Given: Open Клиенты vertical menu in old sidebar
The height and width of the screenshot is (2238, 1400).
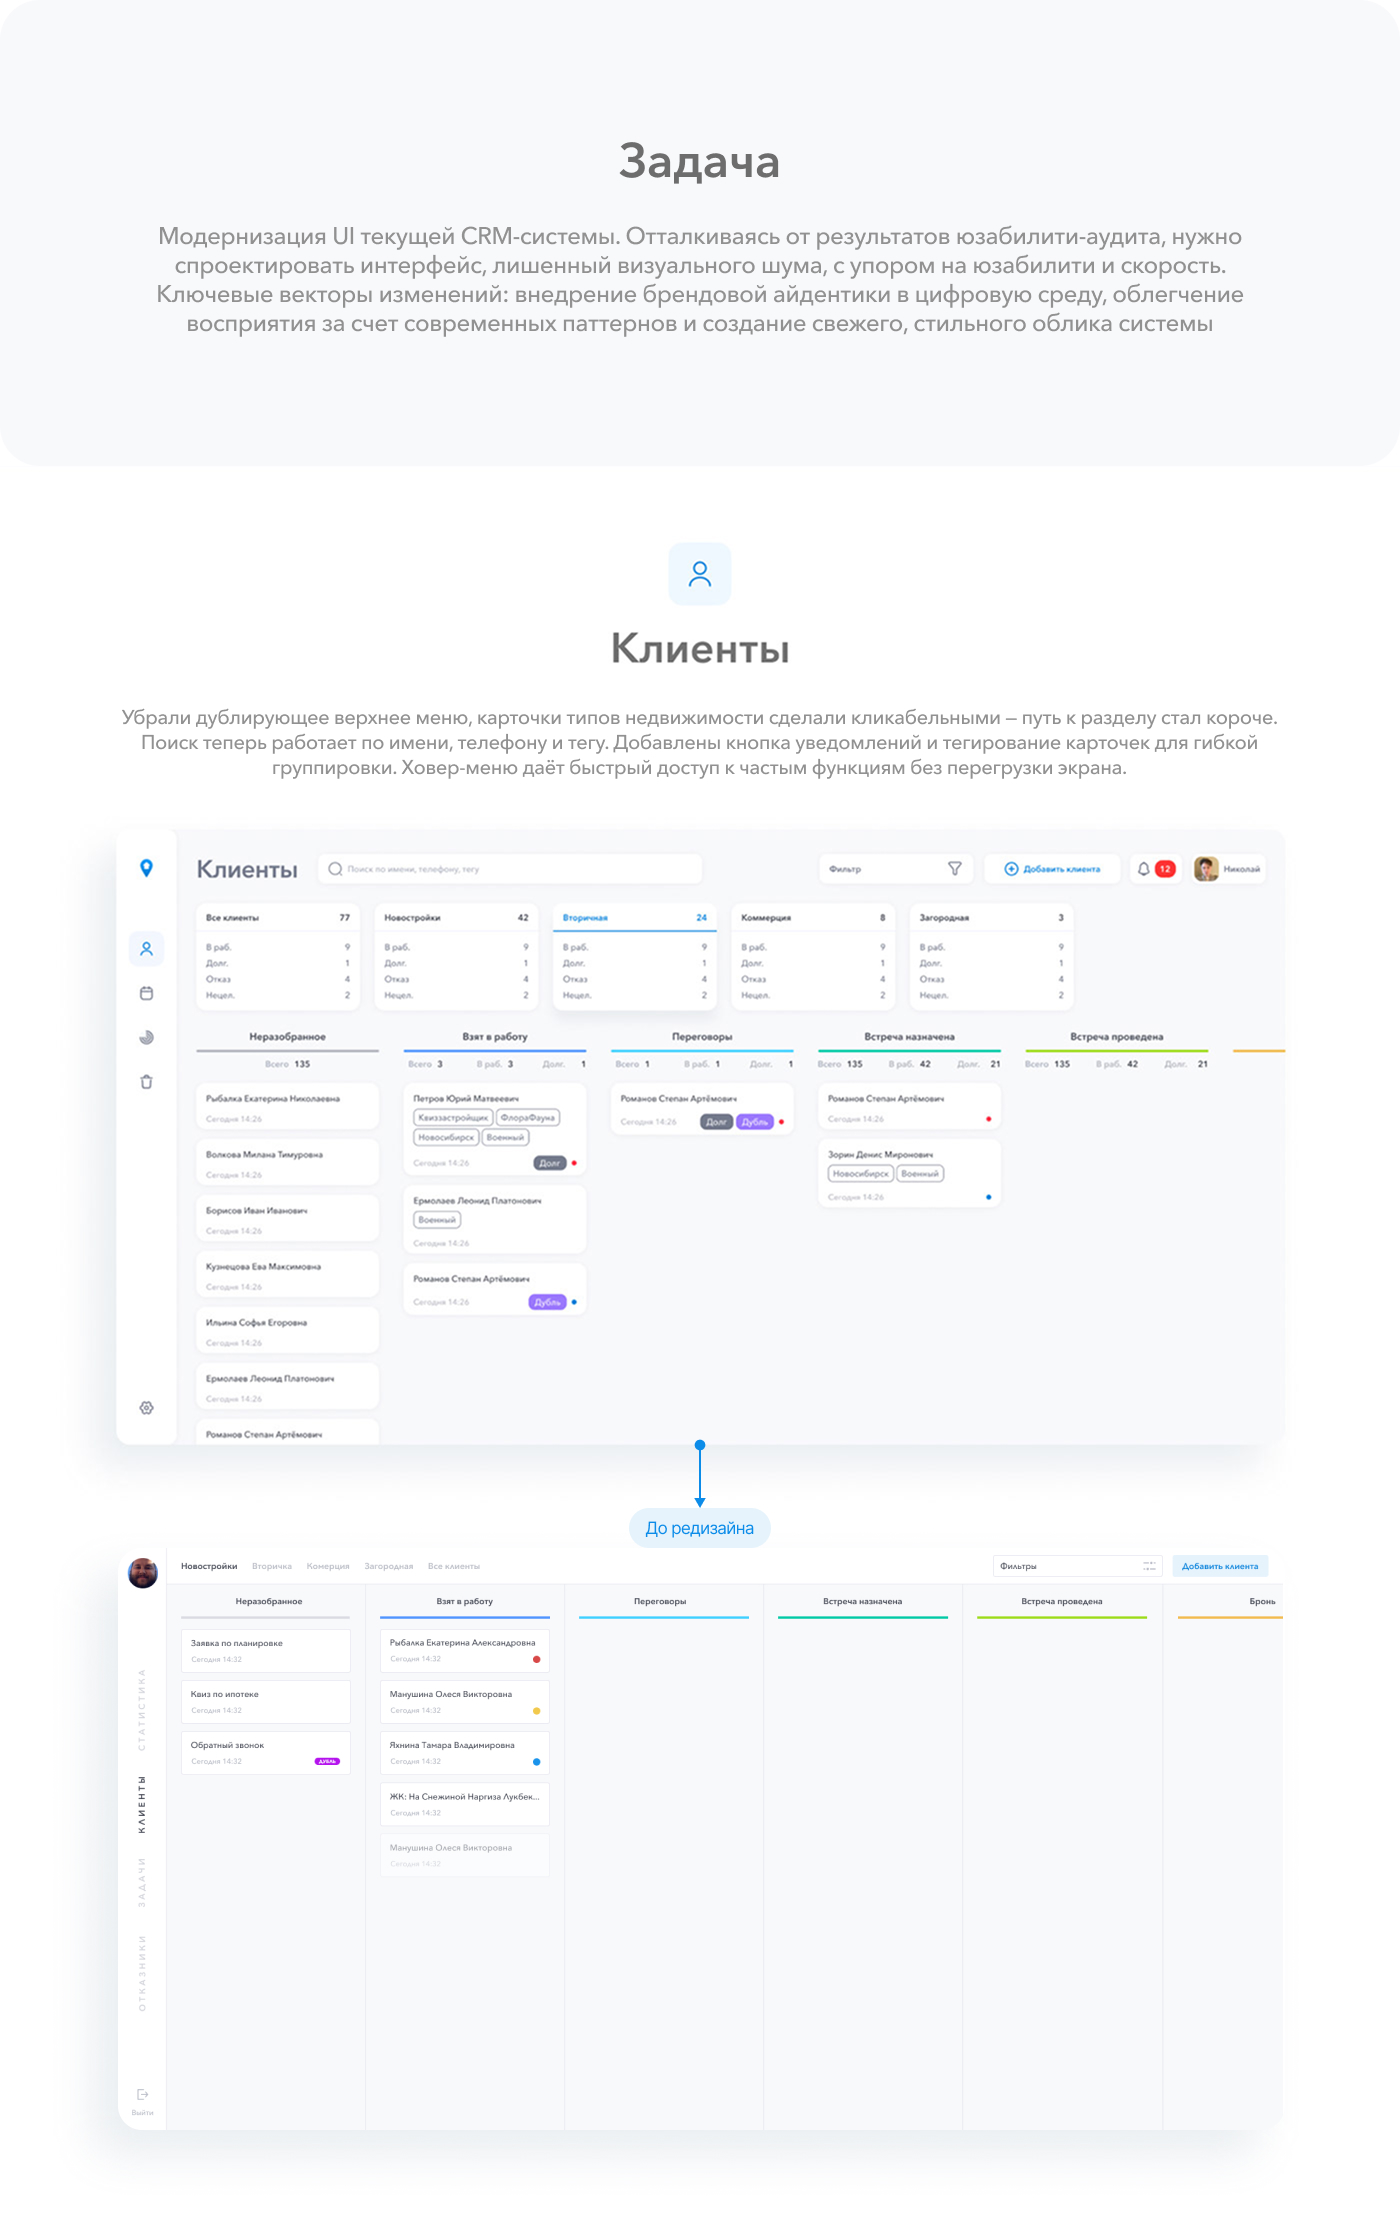Looking at the screenshot, I should (142, 1805).
